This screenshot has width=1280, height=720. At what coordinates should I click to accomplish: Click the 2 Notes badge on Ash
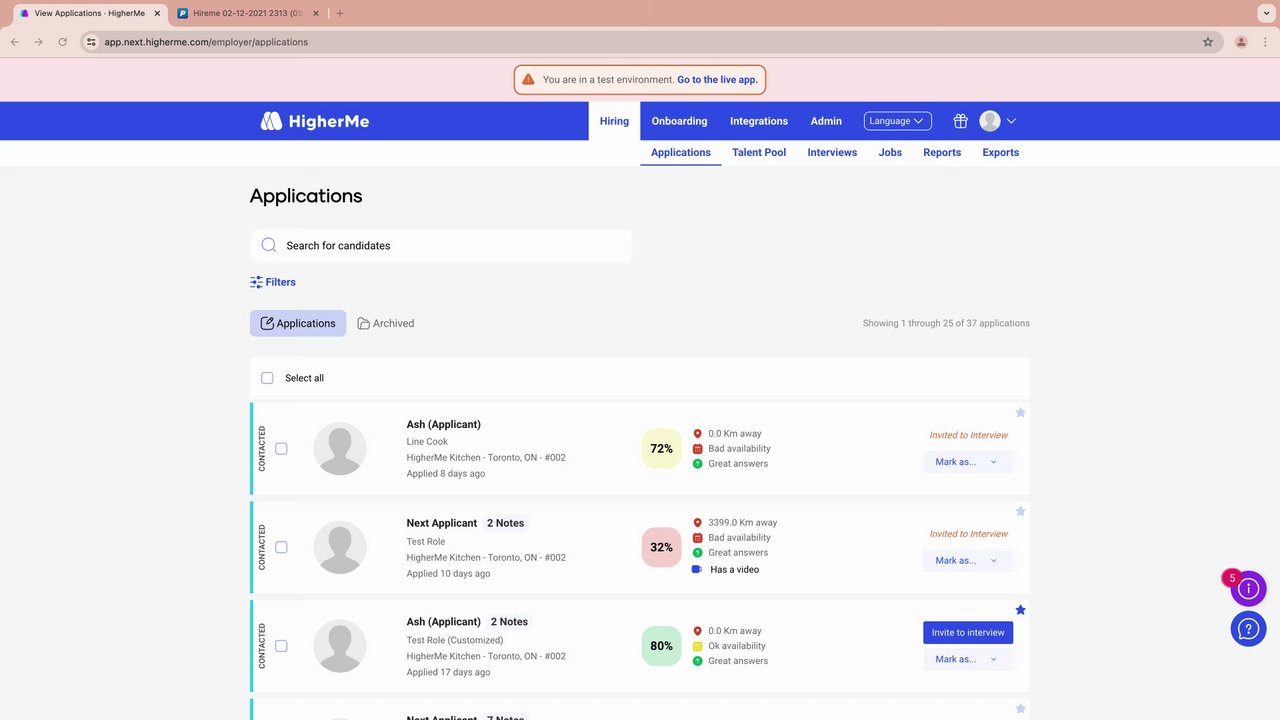(x=509, y=622)
